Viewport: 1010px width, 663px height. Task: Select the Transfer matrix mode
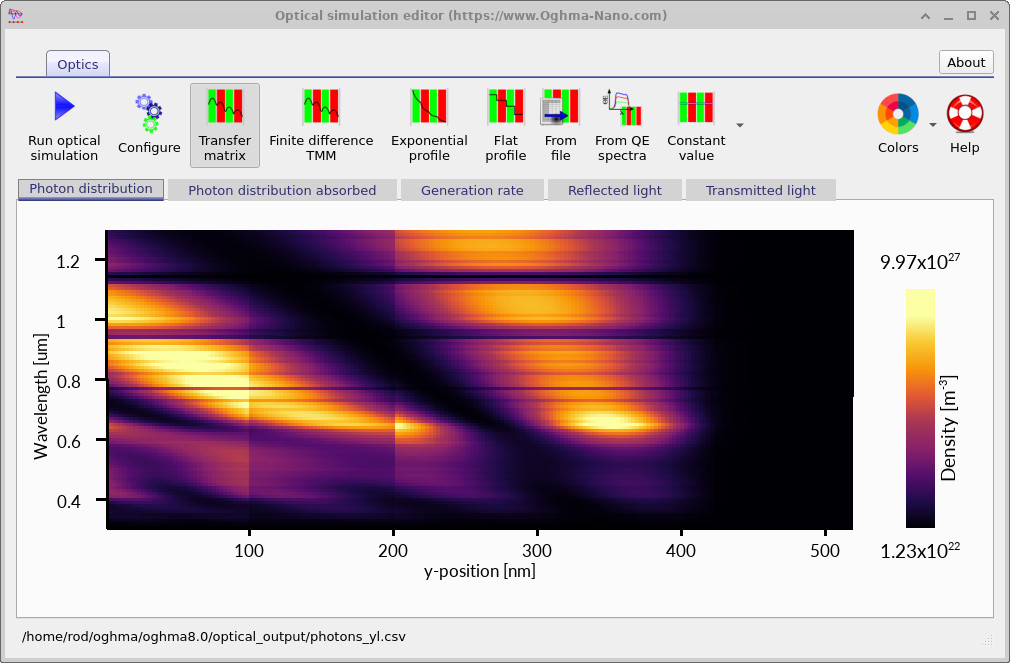click(225, 126)
